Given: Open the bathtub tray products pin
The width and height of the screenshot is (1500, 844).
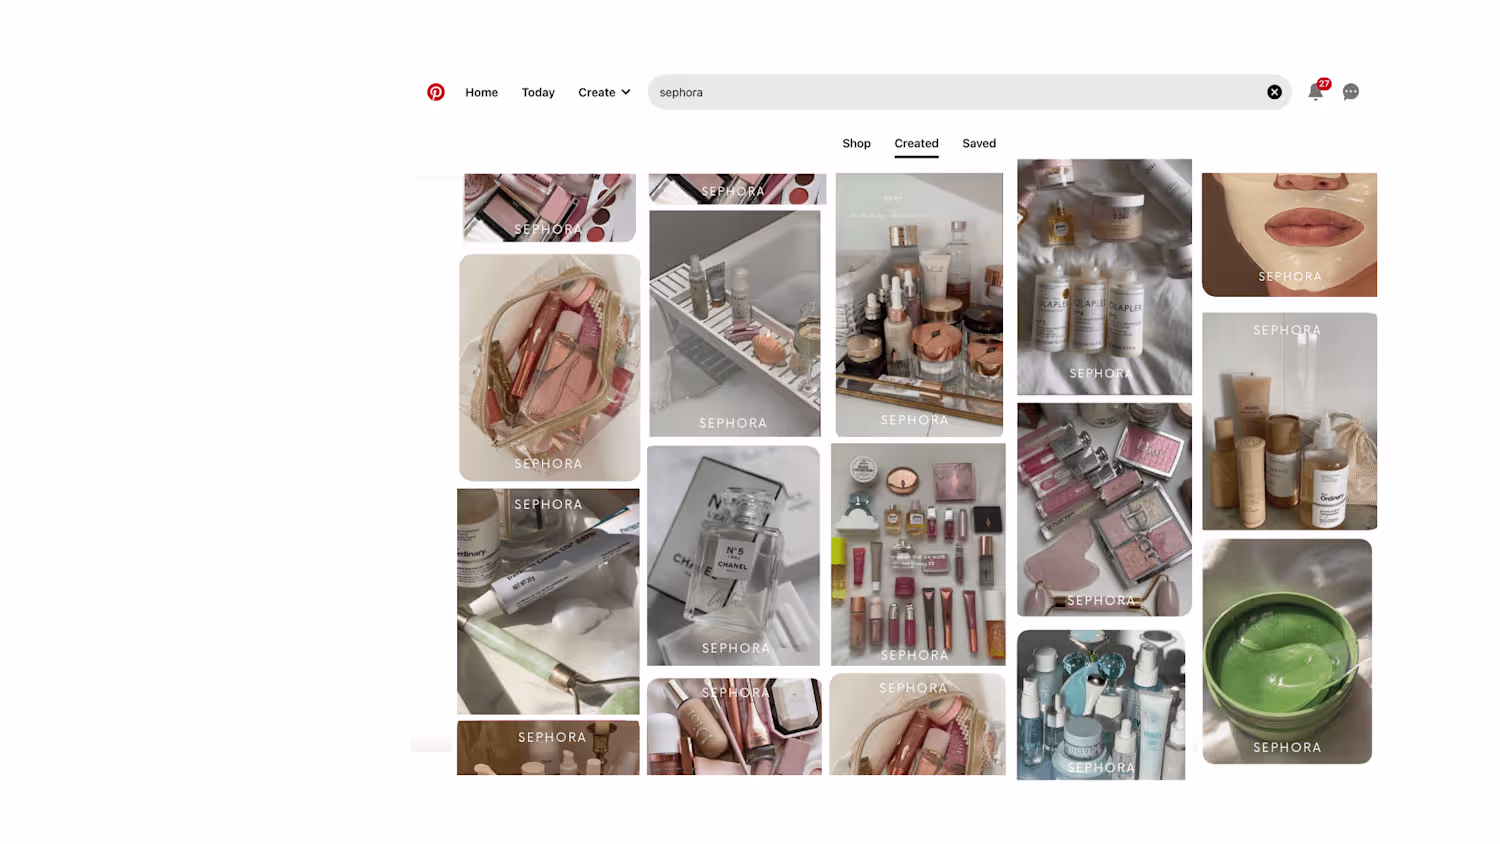Looking at the screenshot, I should pyautogui.click(x=735, y=323).
